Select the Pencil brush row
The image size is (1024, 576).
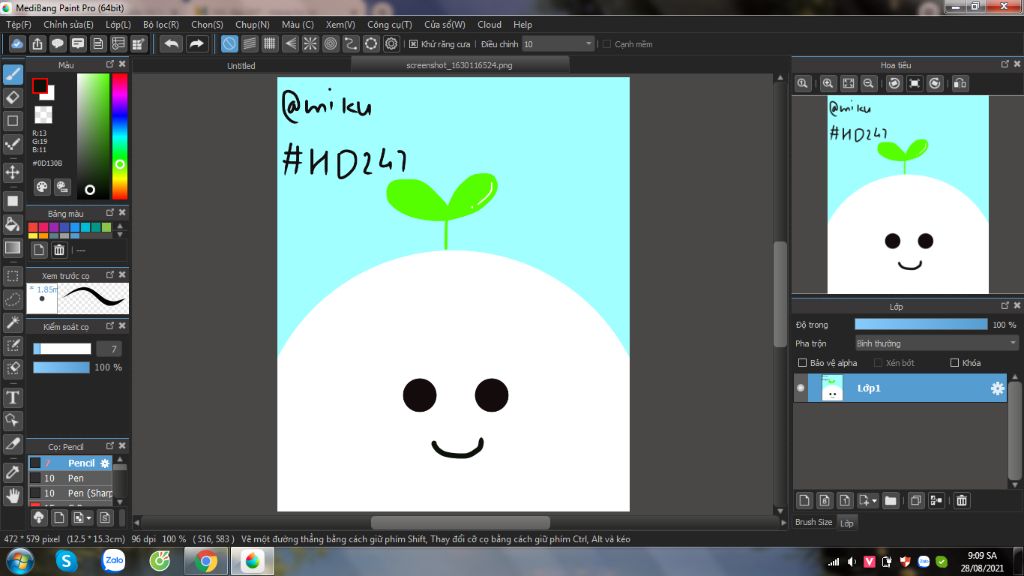71,463
